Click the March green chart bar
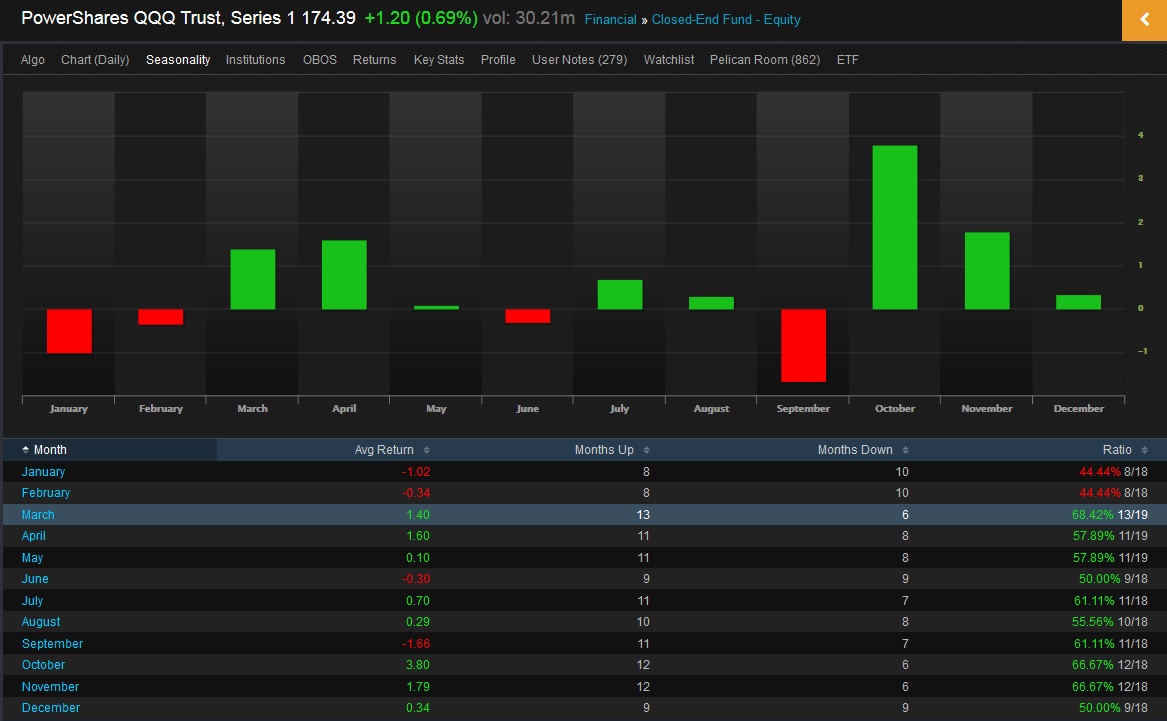Viewport: 1167px width, 721px height. coord(252,279)
